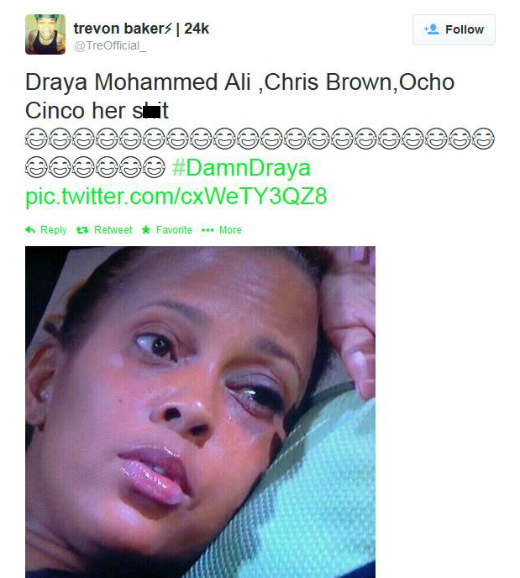Select the Reply text label

[x=53, y=230]
